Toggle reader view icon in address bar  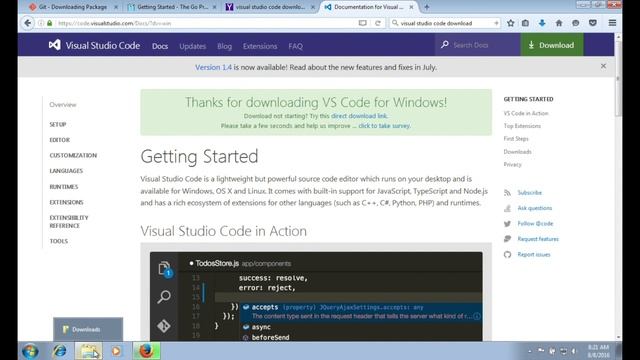click(362, 23)
